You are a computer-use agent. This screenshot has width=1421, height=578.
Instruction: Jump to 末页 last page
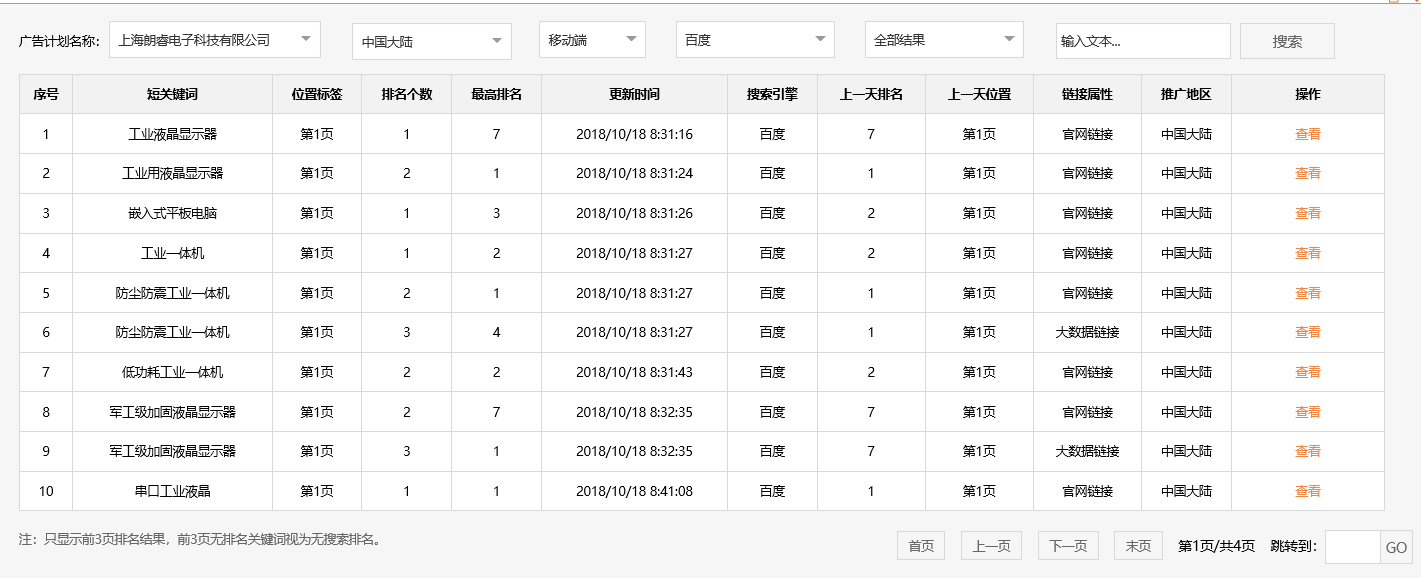coord(1139,545)
